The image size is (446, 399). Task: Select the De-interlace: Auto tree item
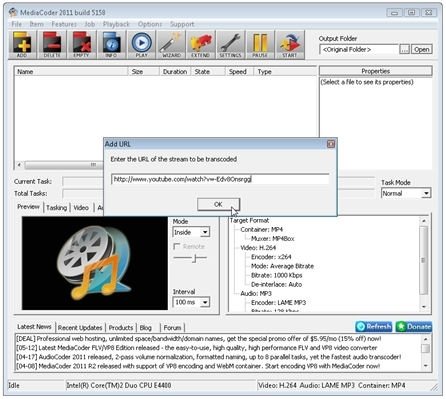click(276, 284)
